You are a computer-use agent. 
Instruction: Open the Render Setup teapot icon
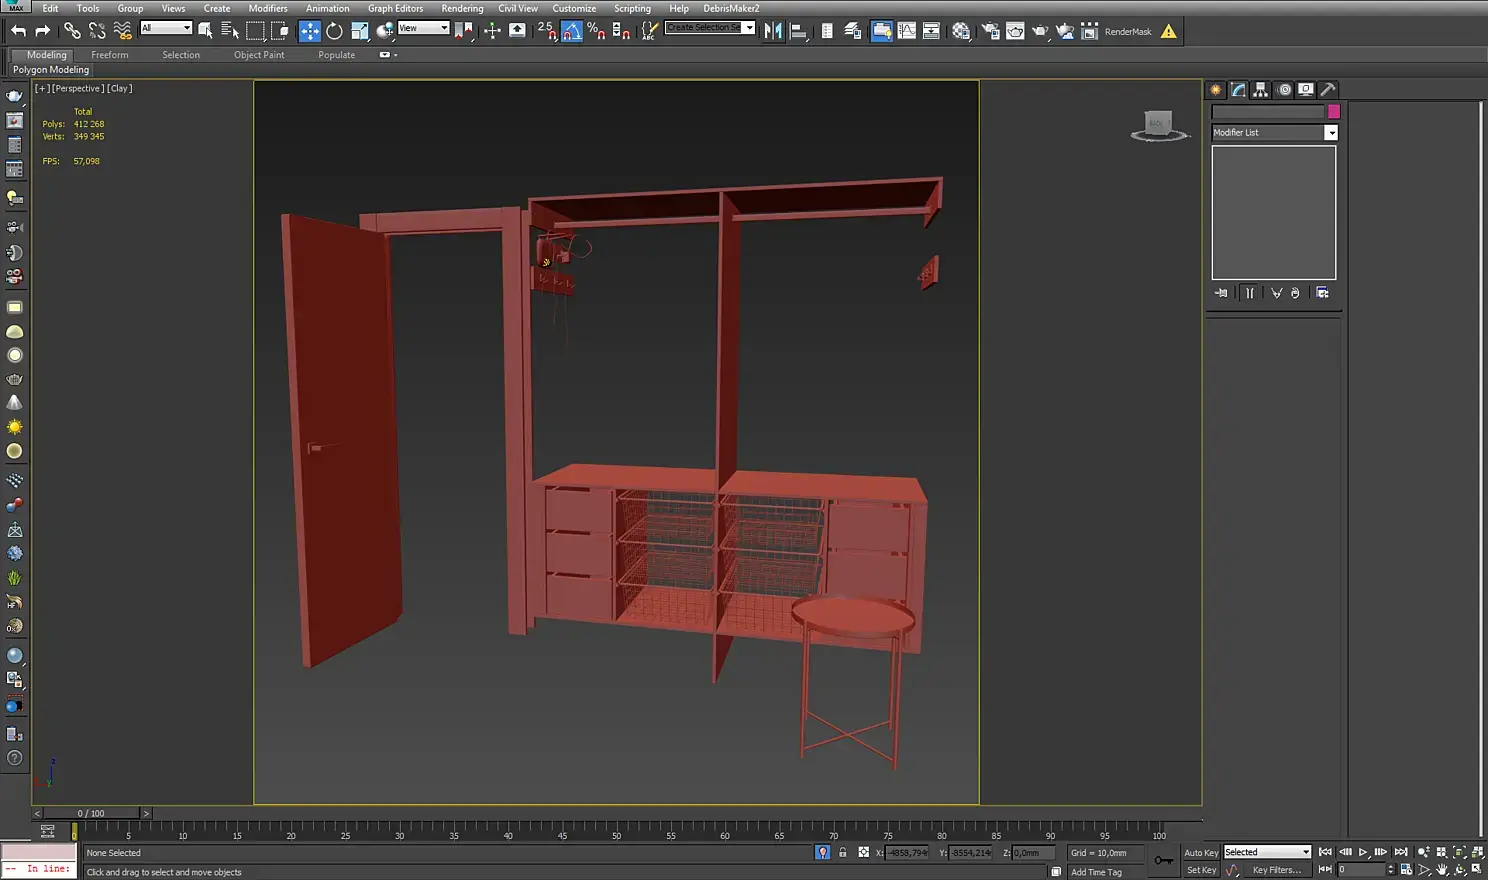(x=990, y=31)
